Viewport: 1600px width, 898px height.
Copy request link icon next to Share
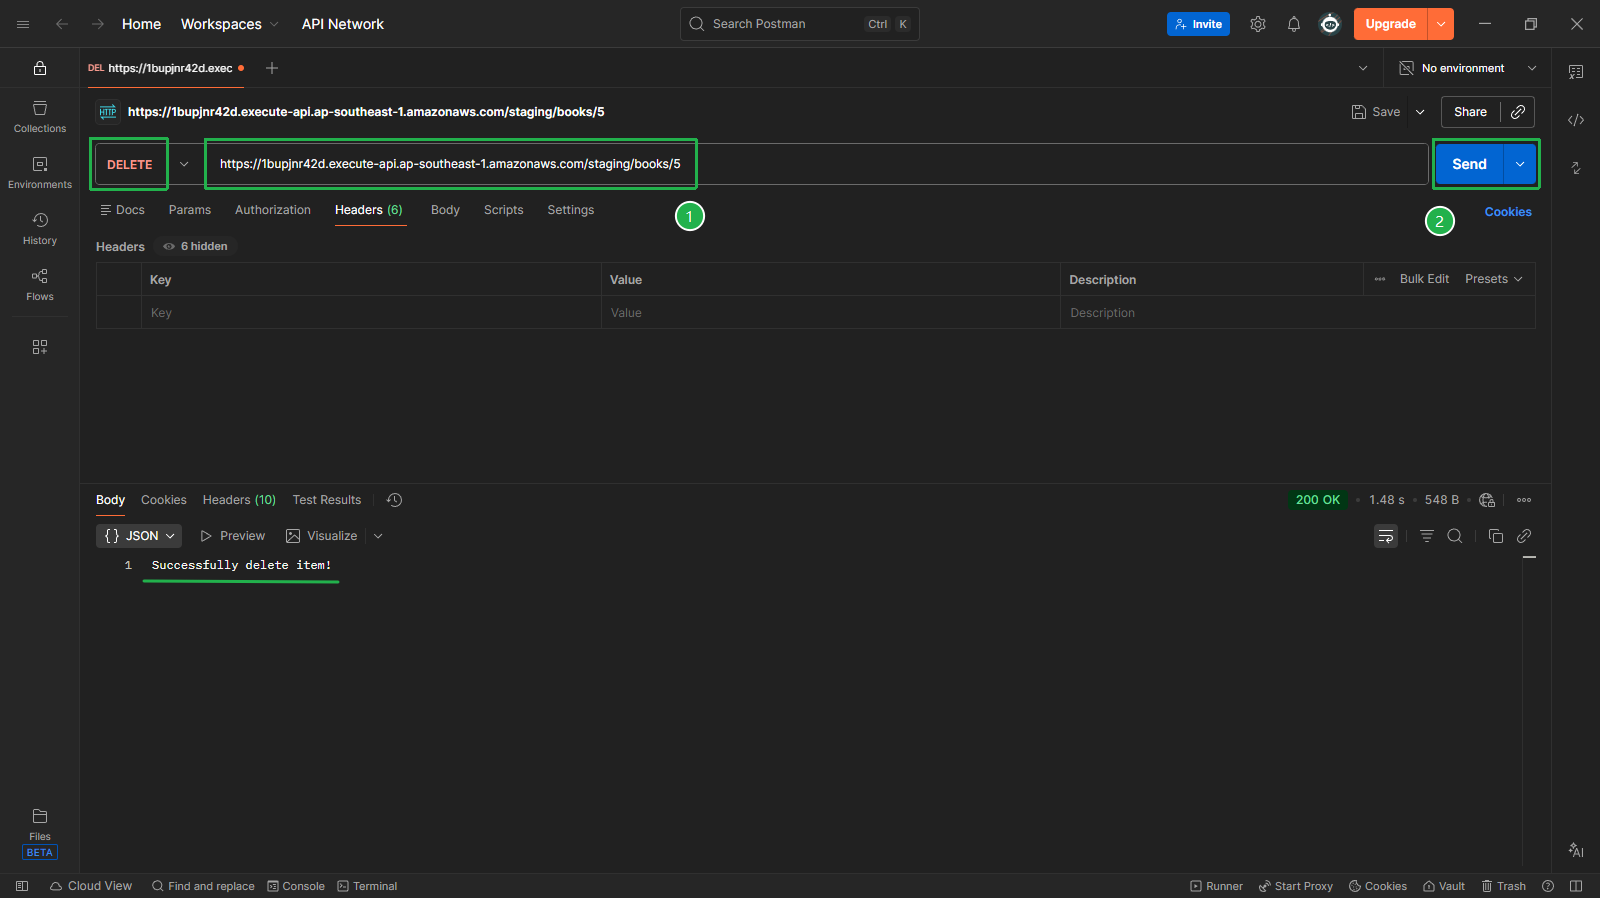tap(1518, 112)
